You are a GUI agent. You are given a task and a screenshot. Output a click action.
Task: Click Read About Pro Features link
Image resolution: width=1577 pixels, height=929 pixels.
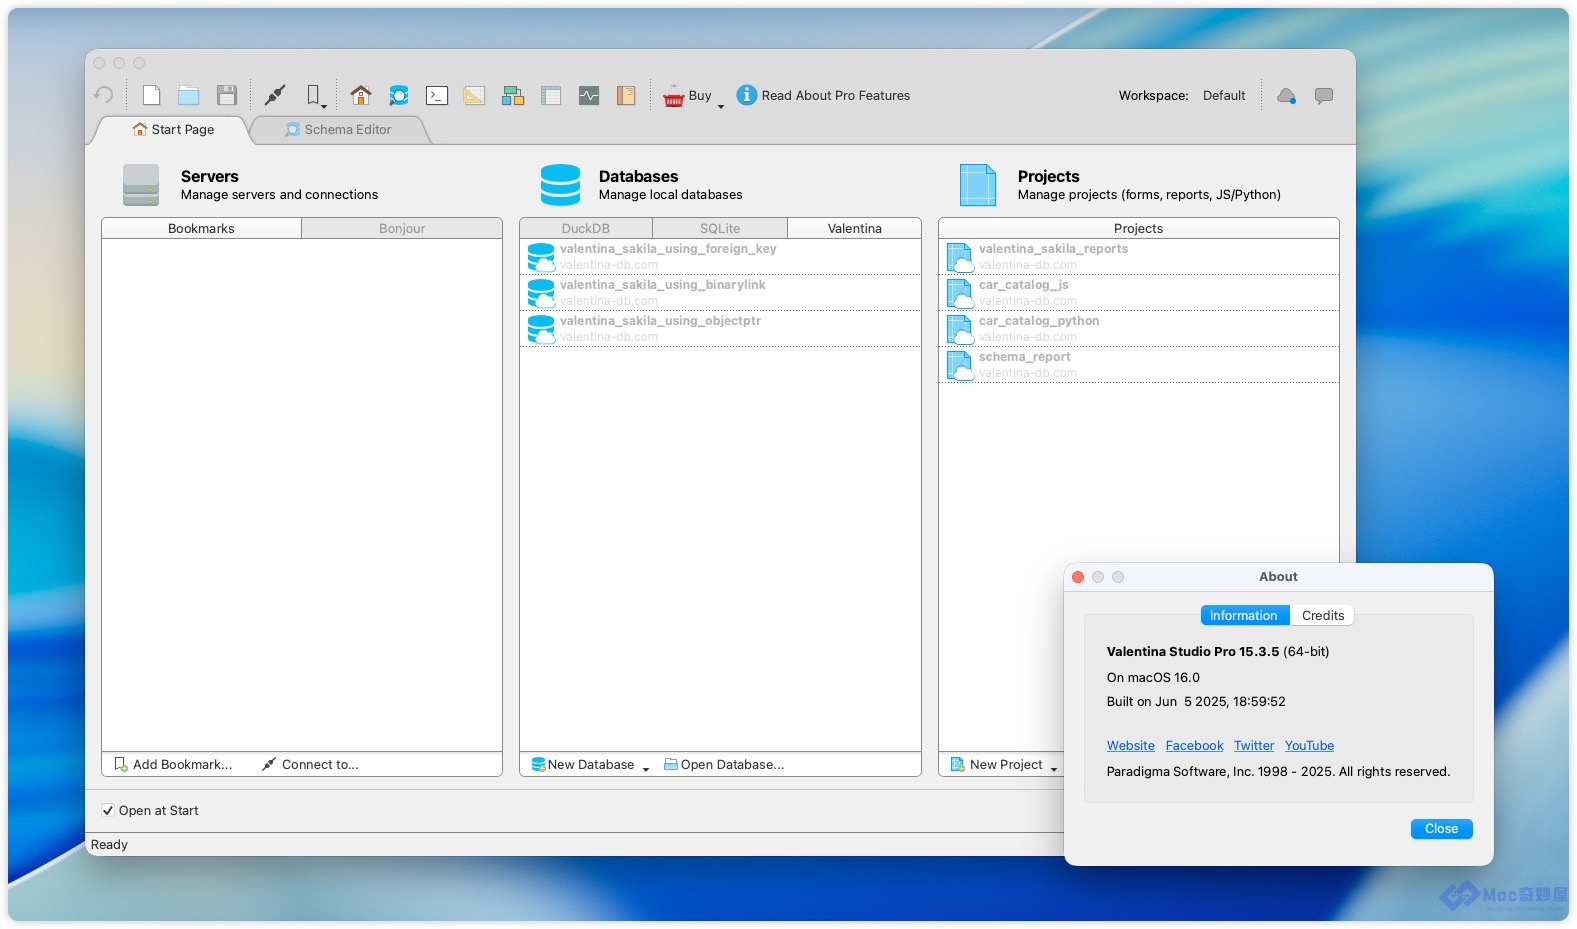pos(823,95)
